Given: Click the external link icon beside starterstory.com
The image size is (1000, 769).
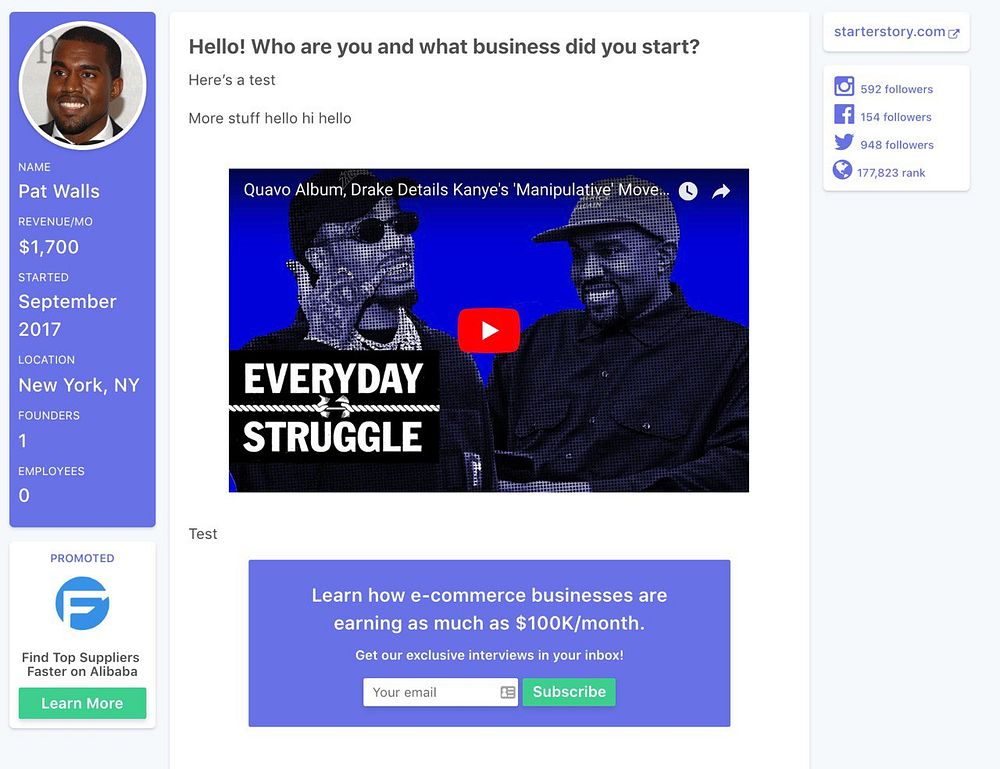Looking at the screenshot, I should click(x=953, y=34).
